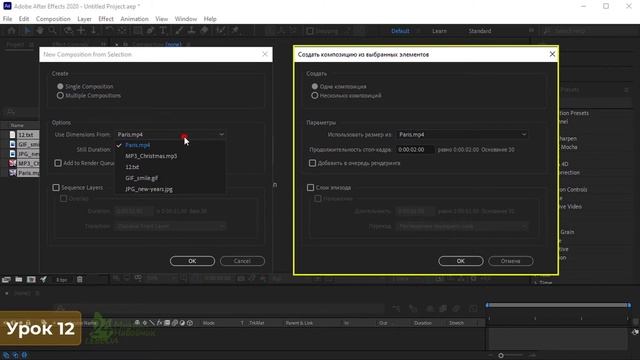Choose GIF_smile.gif in the dropdown list

[x=141, y=178]
